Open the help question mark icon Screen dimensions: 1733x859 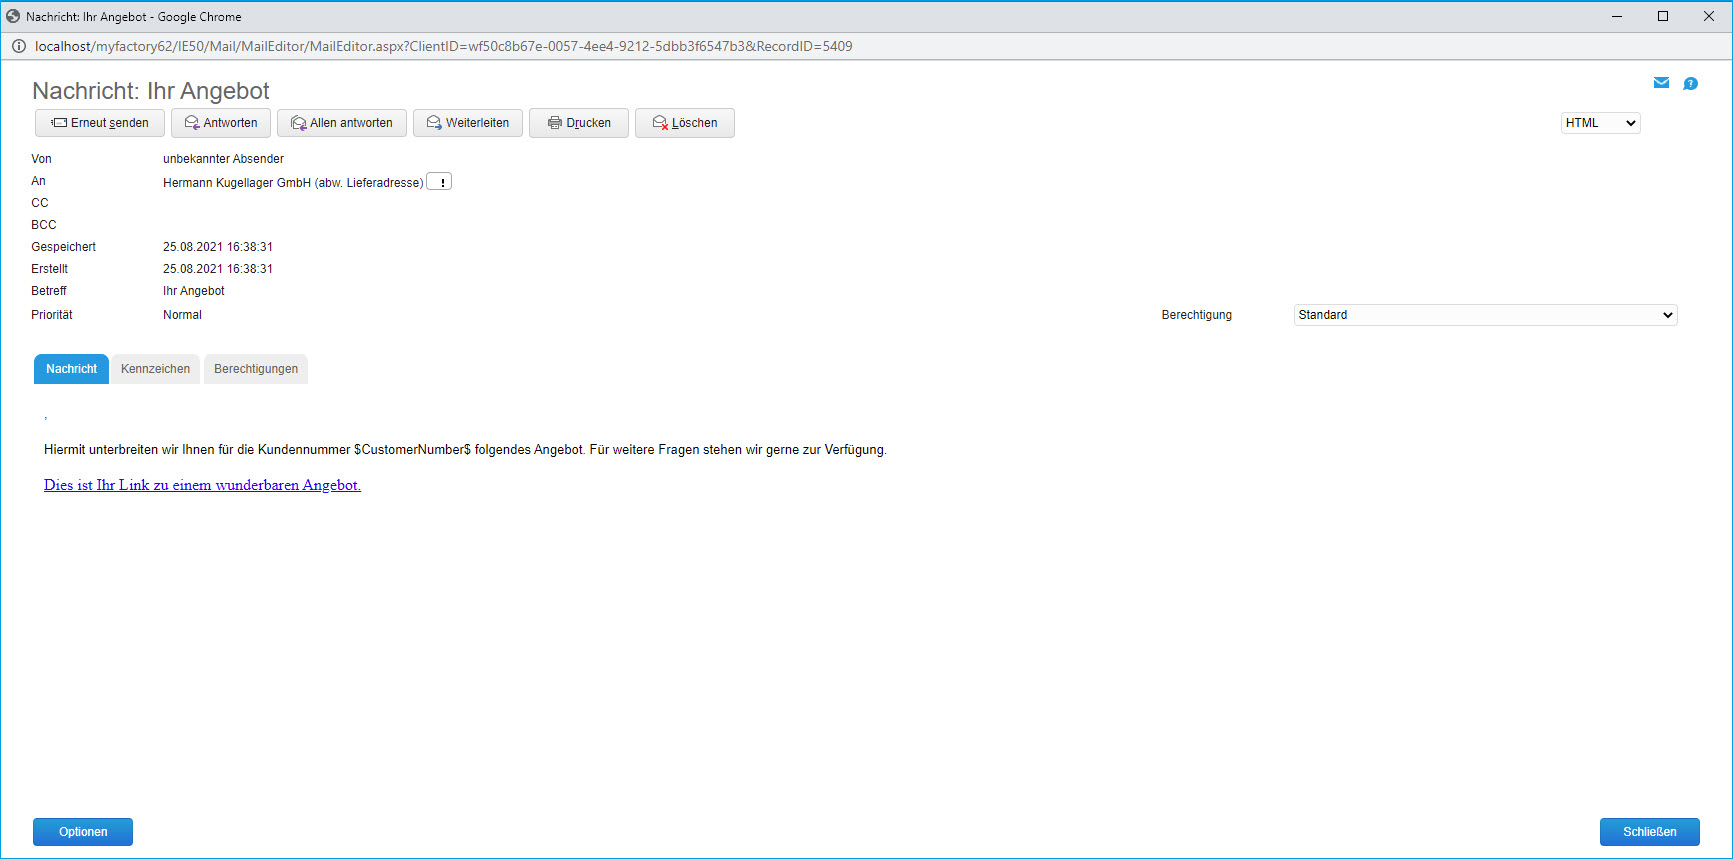(x=1690, y=84)
